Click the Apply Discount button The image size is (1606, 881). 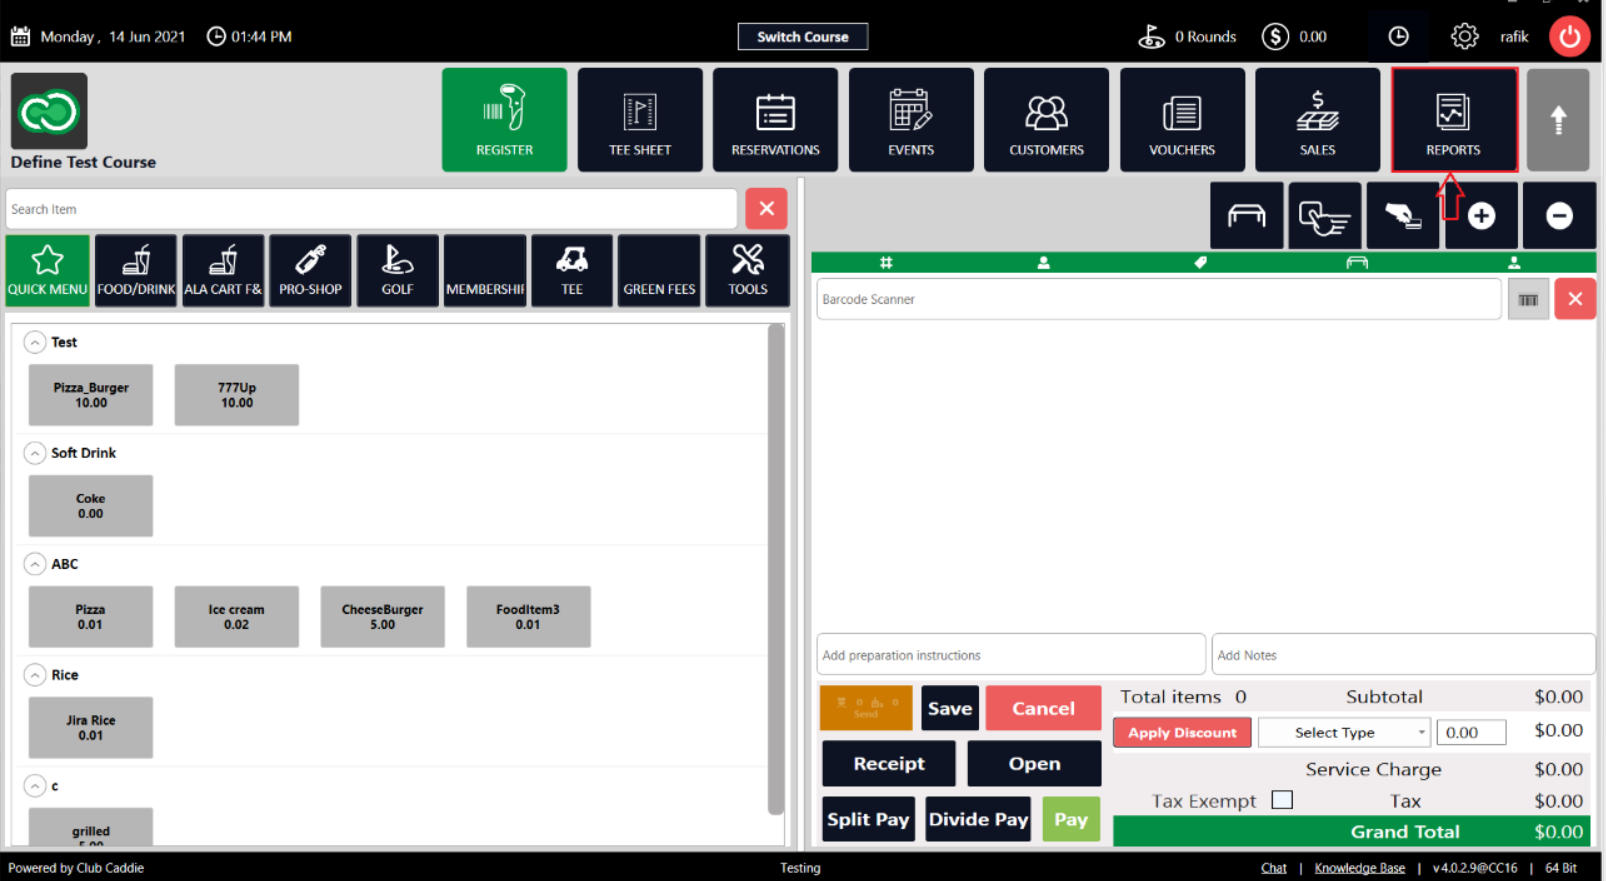(1182, 733)
